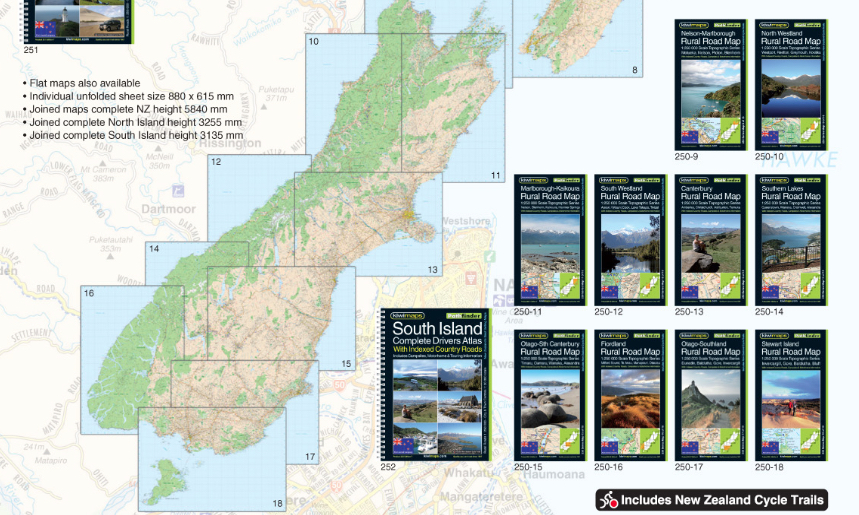Screen dimensions: 859x515
Task: Click the Otago-Sth Canterbury Rural Road Map cover
Action: tap(550, 395)
